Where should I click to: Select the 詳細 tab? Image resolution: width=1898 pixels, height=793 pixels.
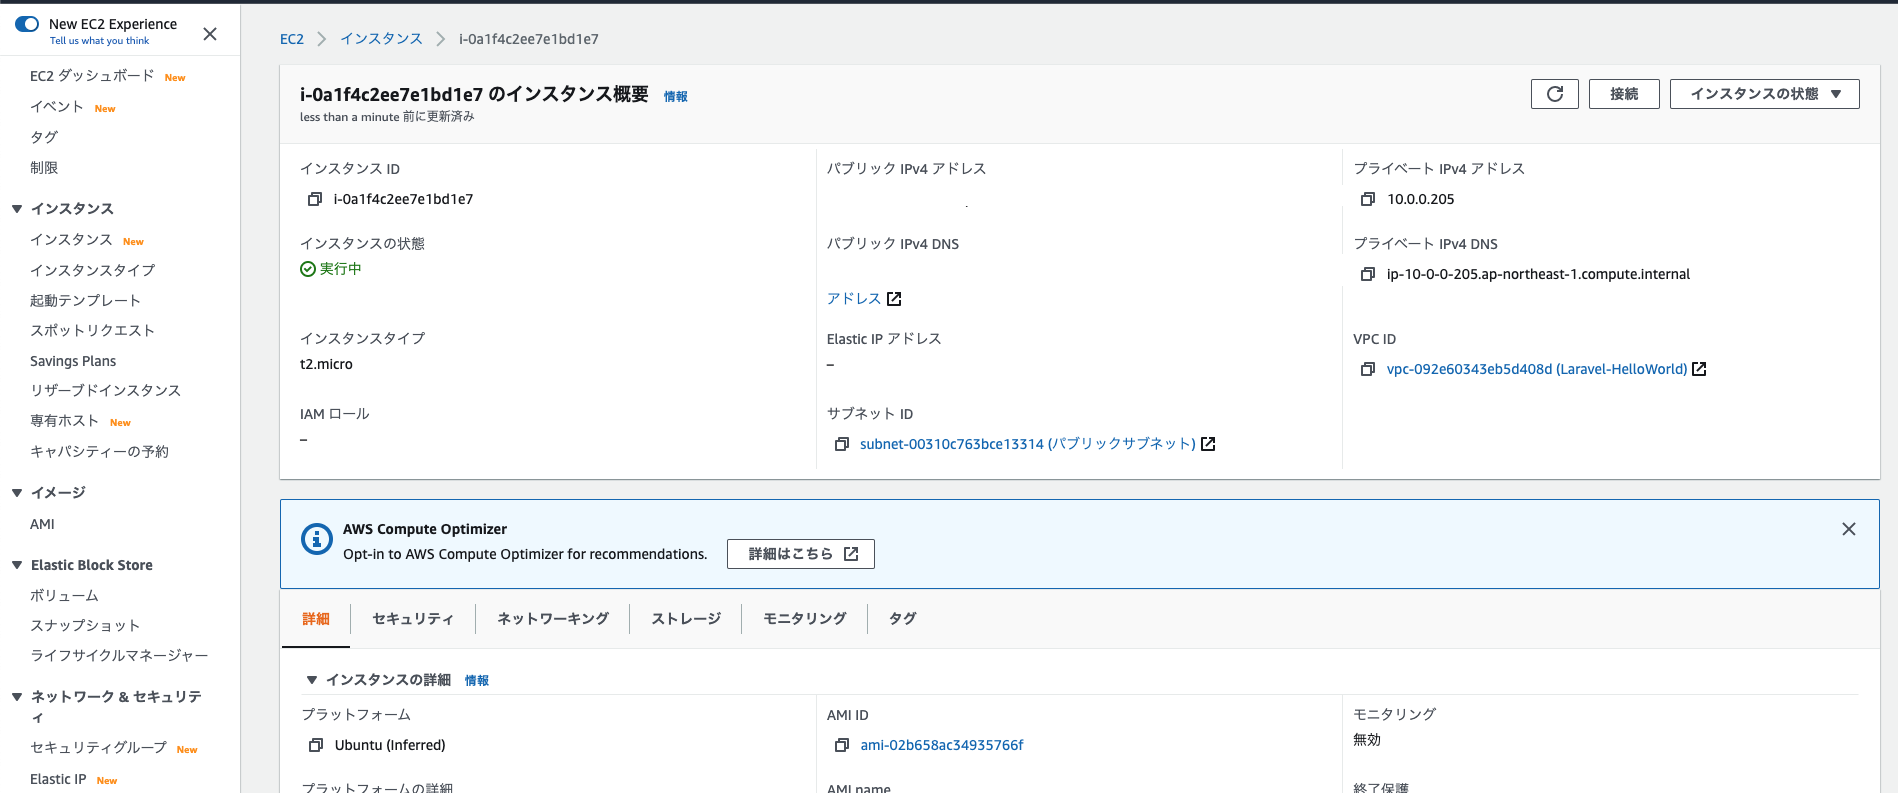click(x=316, y=619)
